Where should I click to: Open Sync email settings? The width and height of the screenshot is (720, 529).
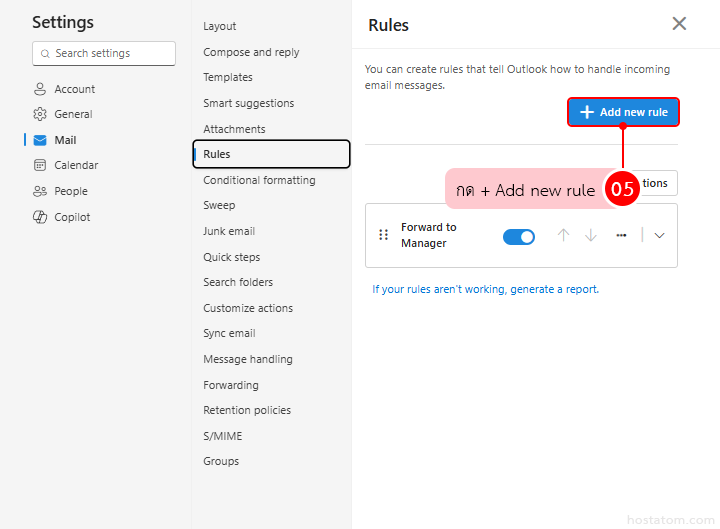click(229, 333)
